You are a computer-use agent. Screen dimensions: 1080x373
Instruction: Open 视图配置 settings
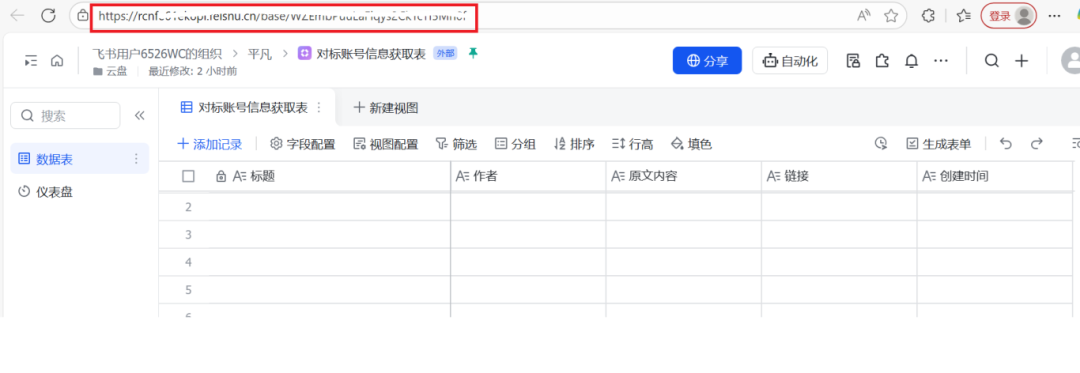coord(385,144)
